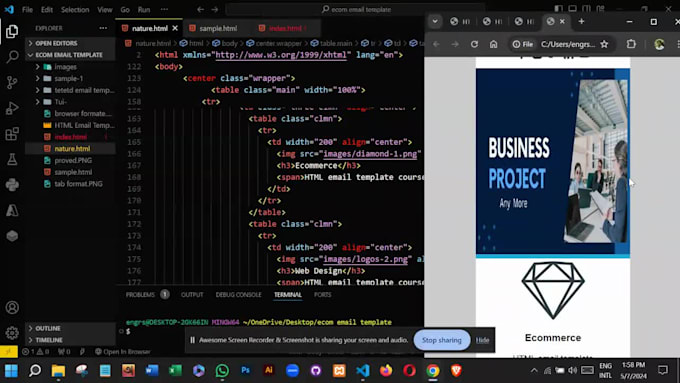Open the Accounts icon in the activity bar
This screenshot has width=680, height=383.
coord(12,308)
